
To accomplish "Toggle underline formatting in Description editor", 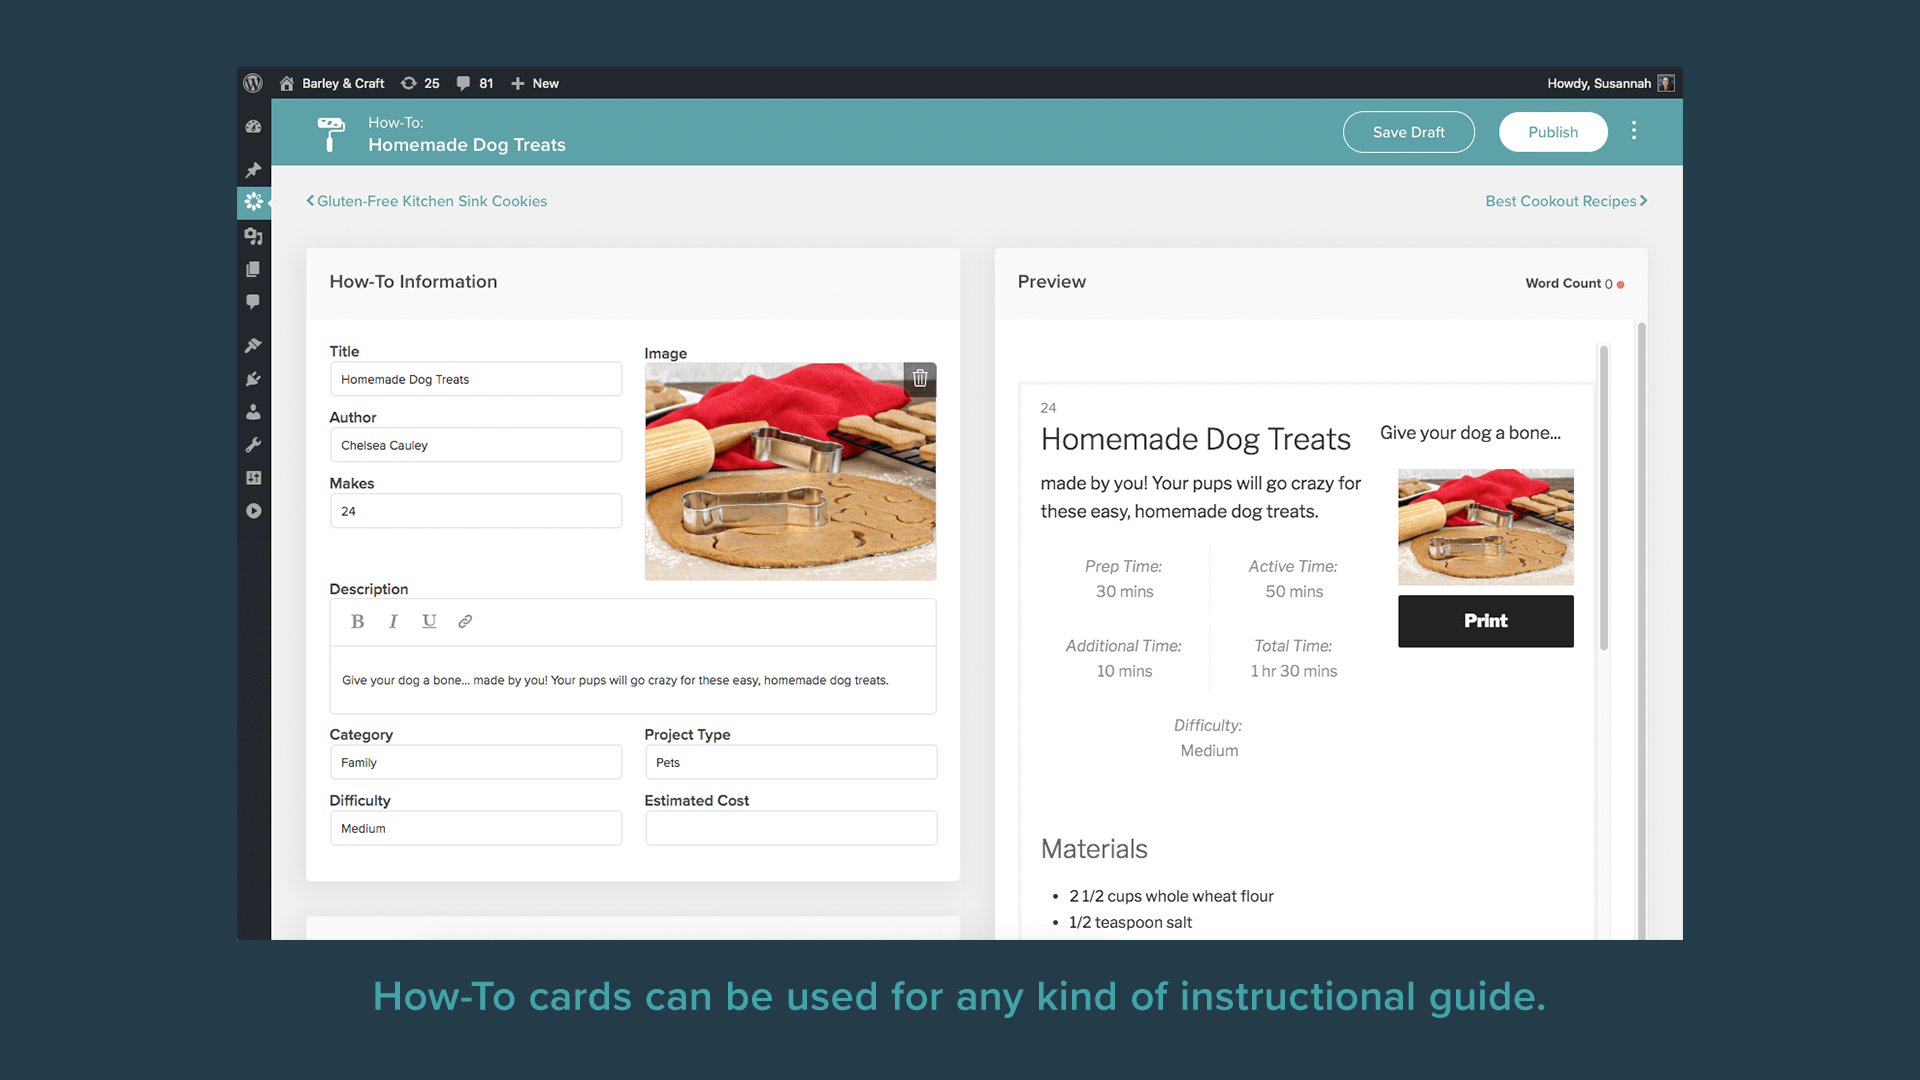I will coord(429,621).
